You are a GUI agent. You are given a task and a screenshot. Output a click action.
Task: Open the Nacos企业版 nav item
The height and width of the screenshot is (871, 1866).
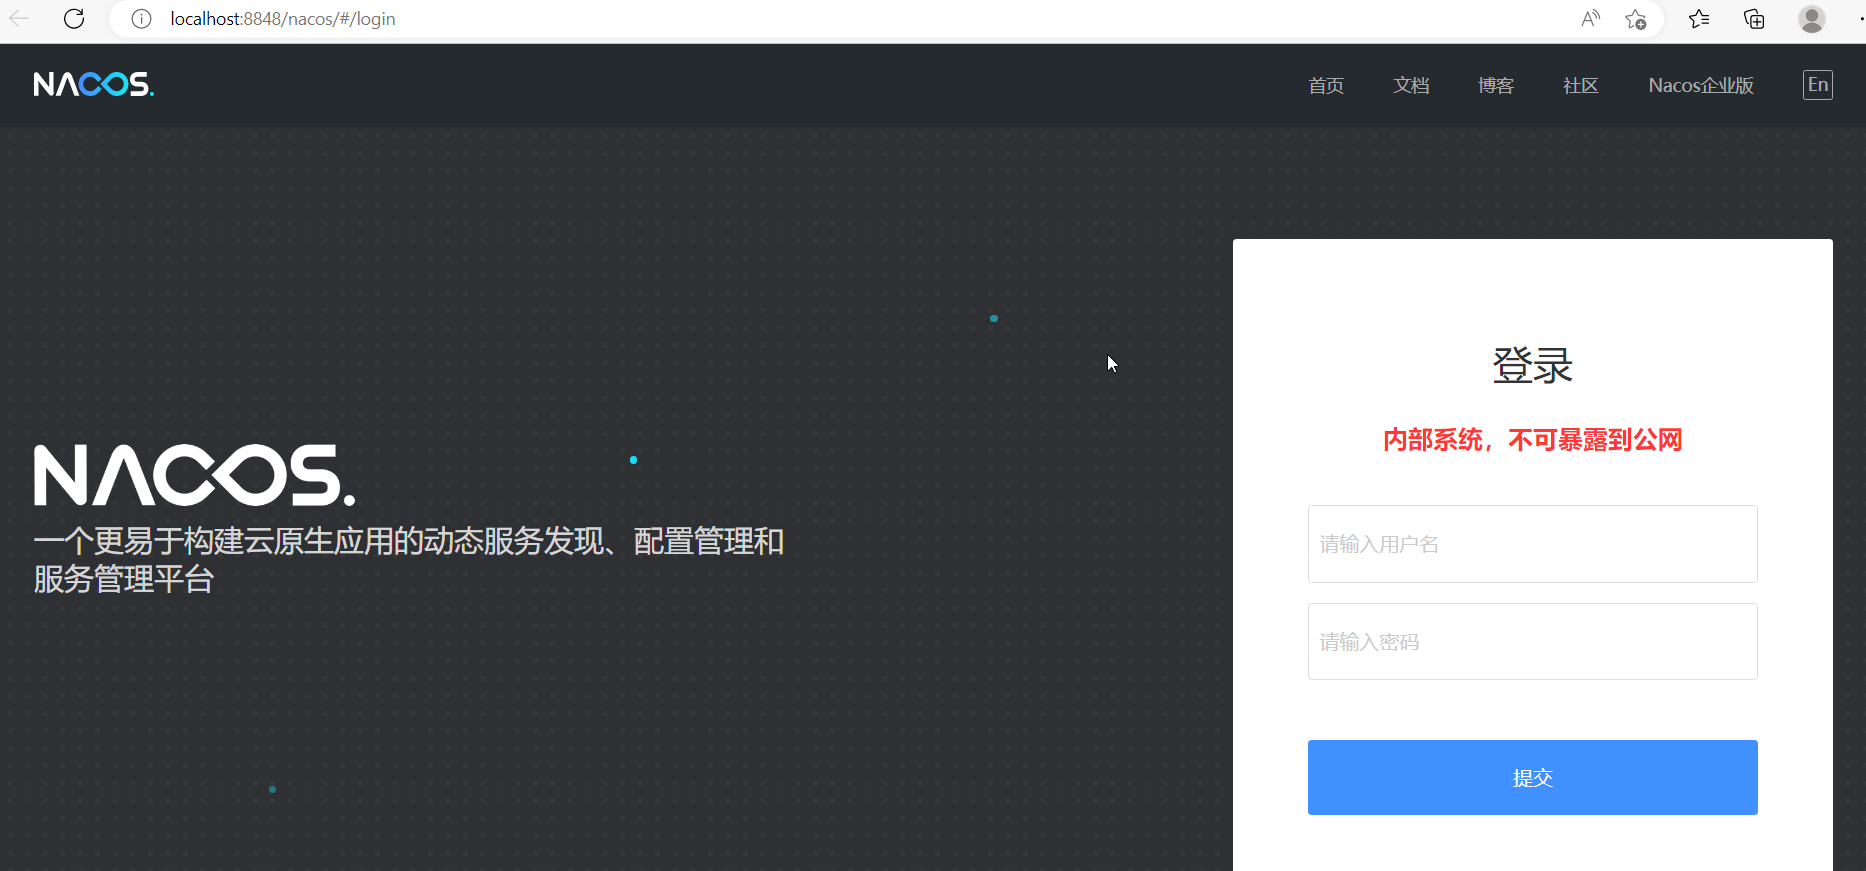(x=1701, y=86)
